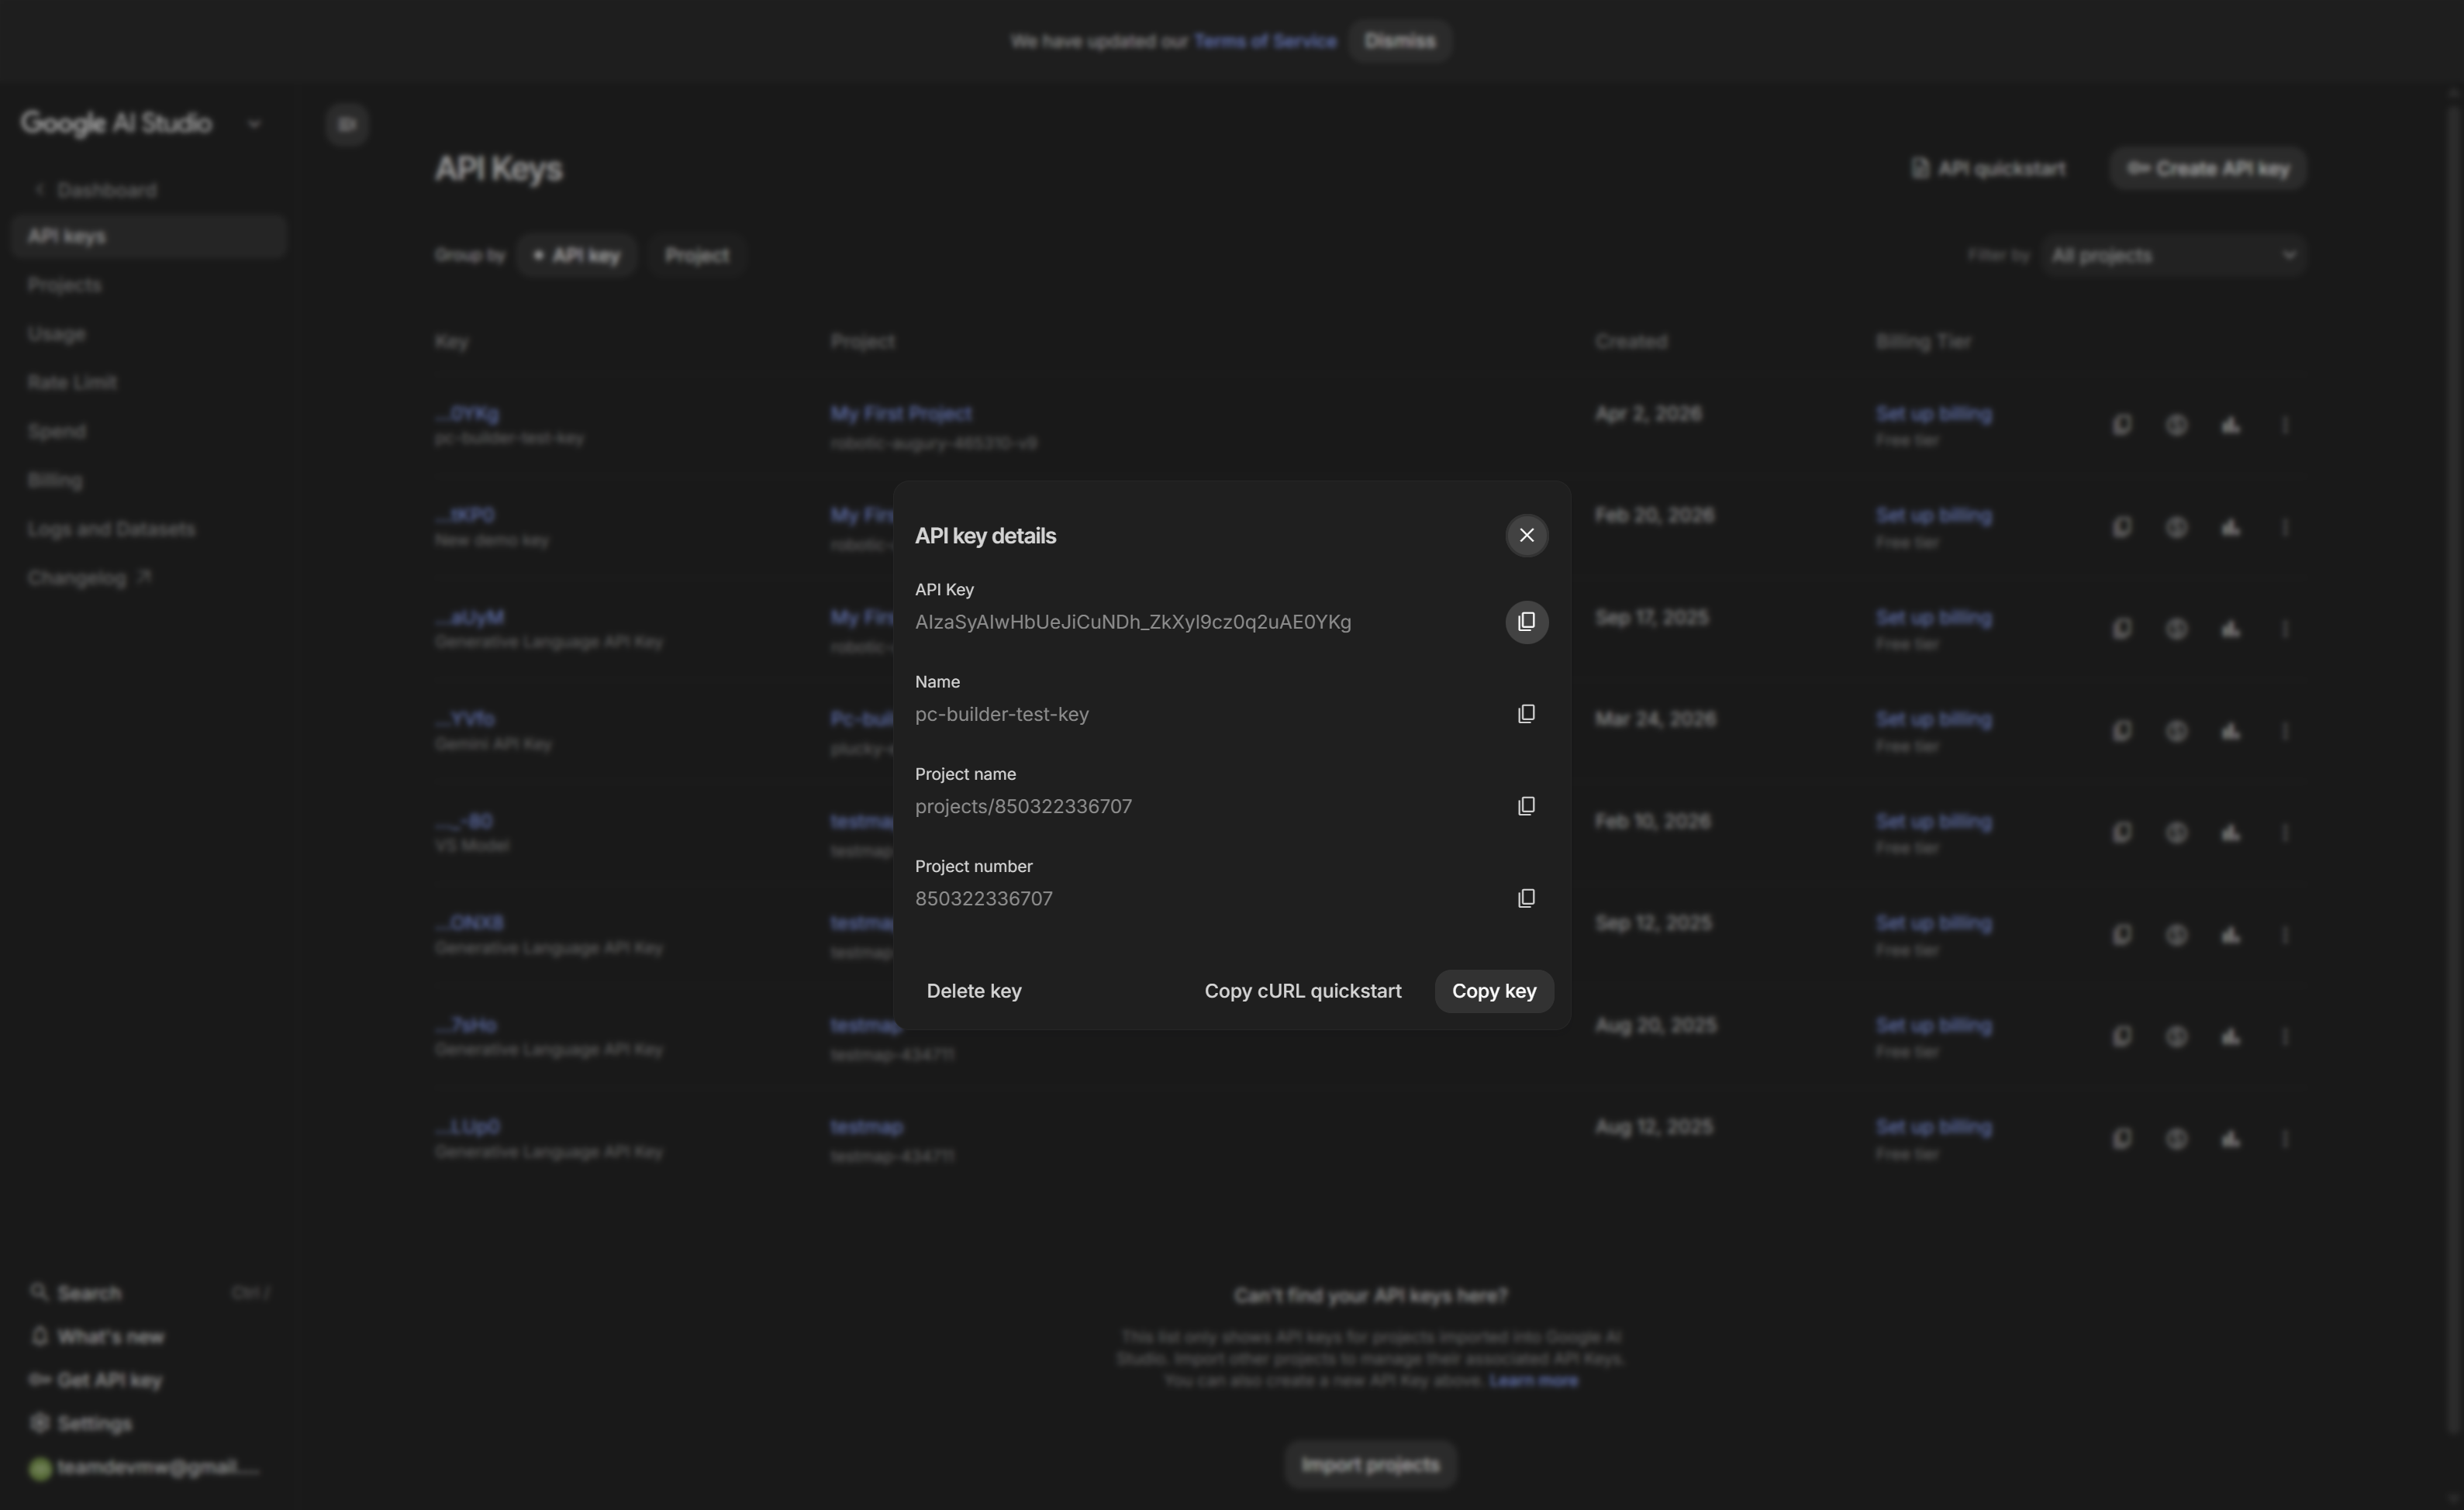Click Copy cURL quickstart
Screen dimensions: 2464x1510
[x=1303, y=991]
